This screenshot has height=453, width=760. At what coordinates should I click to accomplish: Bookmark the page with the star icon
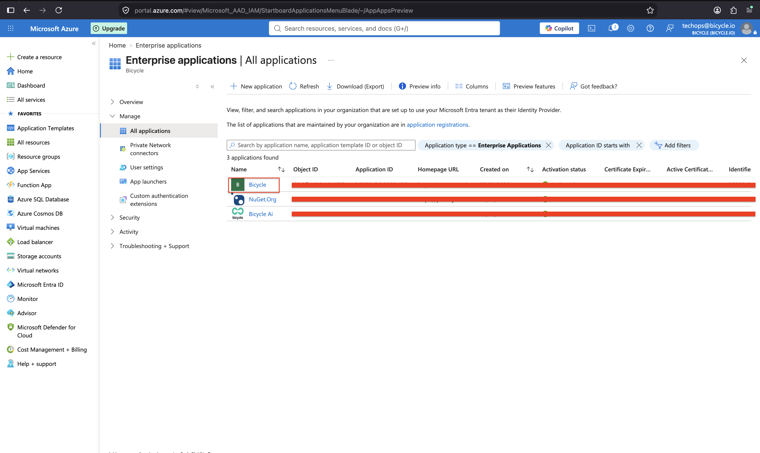[x=650, y=10]
